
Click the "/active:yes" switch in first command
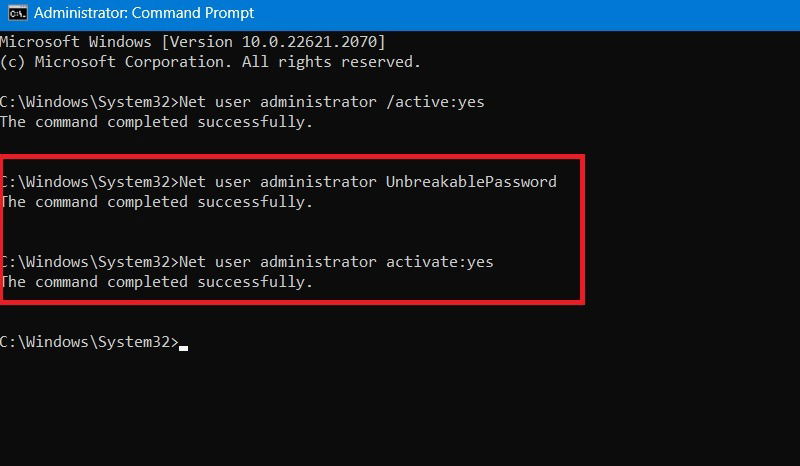[x=435, y=102]
